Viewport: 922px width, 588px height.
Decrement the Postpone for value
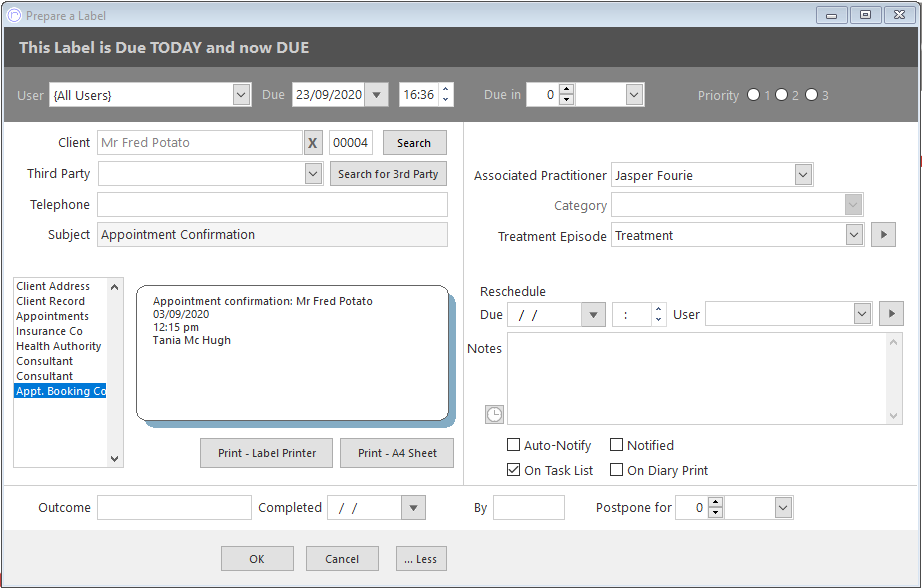(716, 513)
